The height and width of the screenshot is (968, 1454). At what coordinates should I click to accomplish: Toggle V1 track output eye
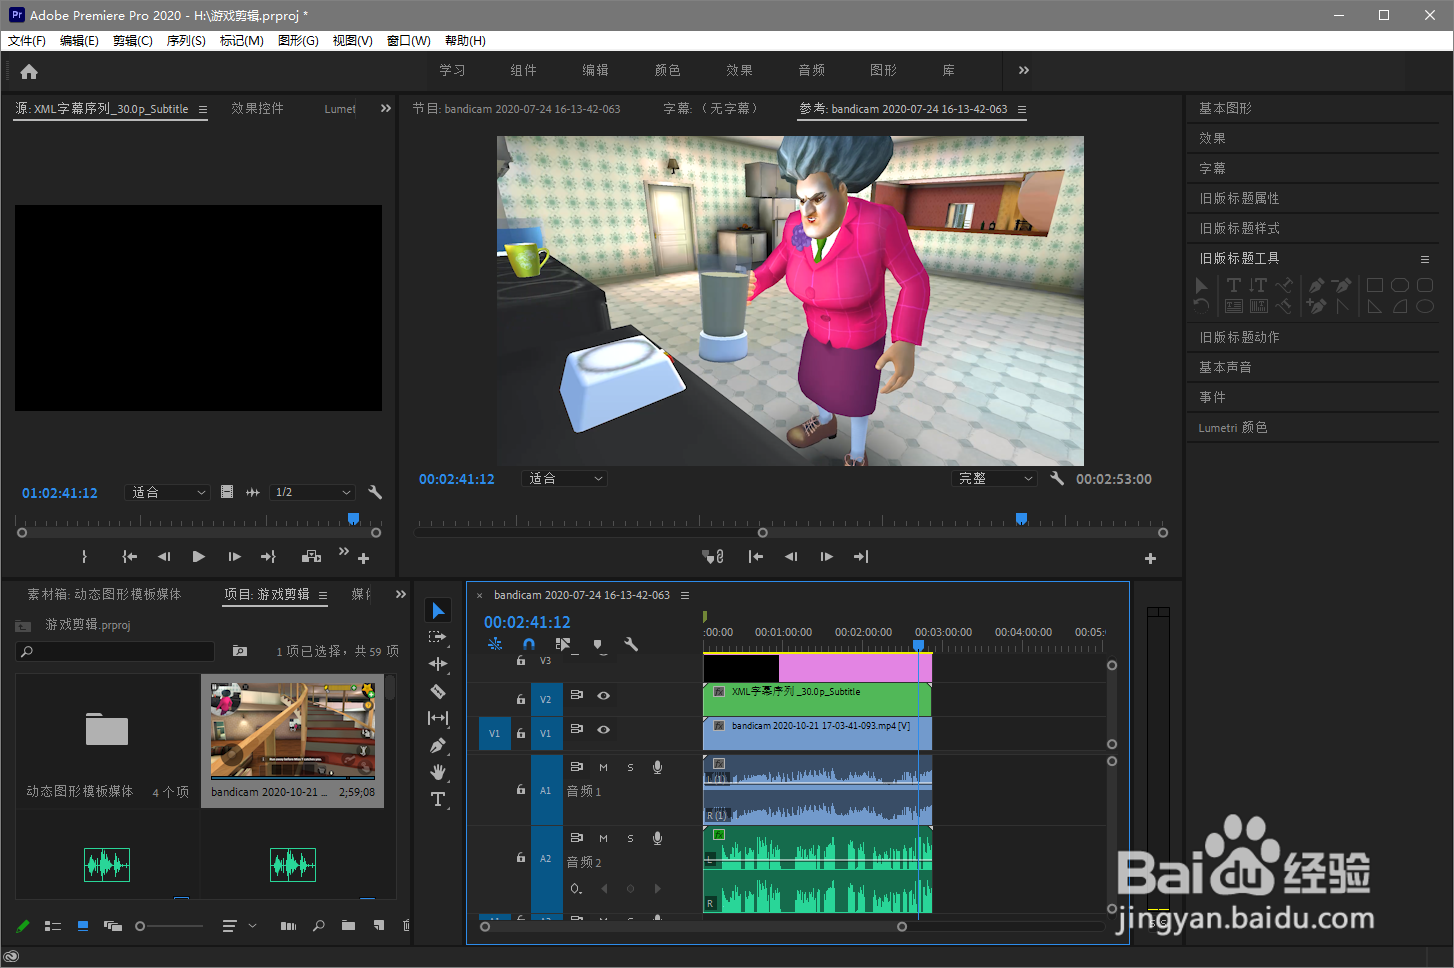(603, 730)
